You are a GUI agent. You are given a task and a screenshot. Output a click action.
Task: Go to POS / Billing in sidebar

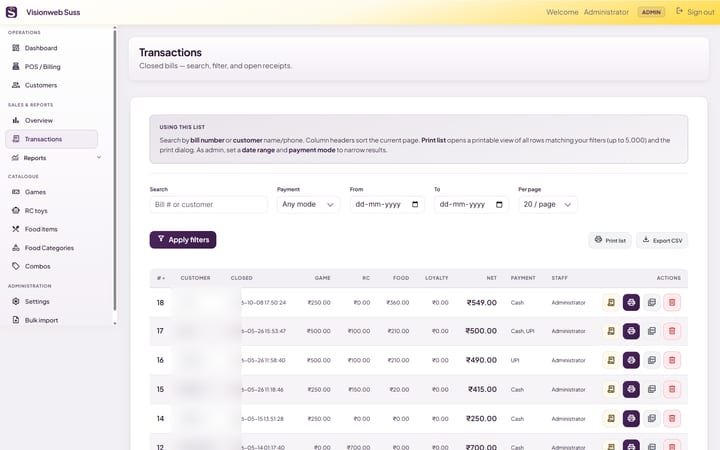(x=42, y=67)
